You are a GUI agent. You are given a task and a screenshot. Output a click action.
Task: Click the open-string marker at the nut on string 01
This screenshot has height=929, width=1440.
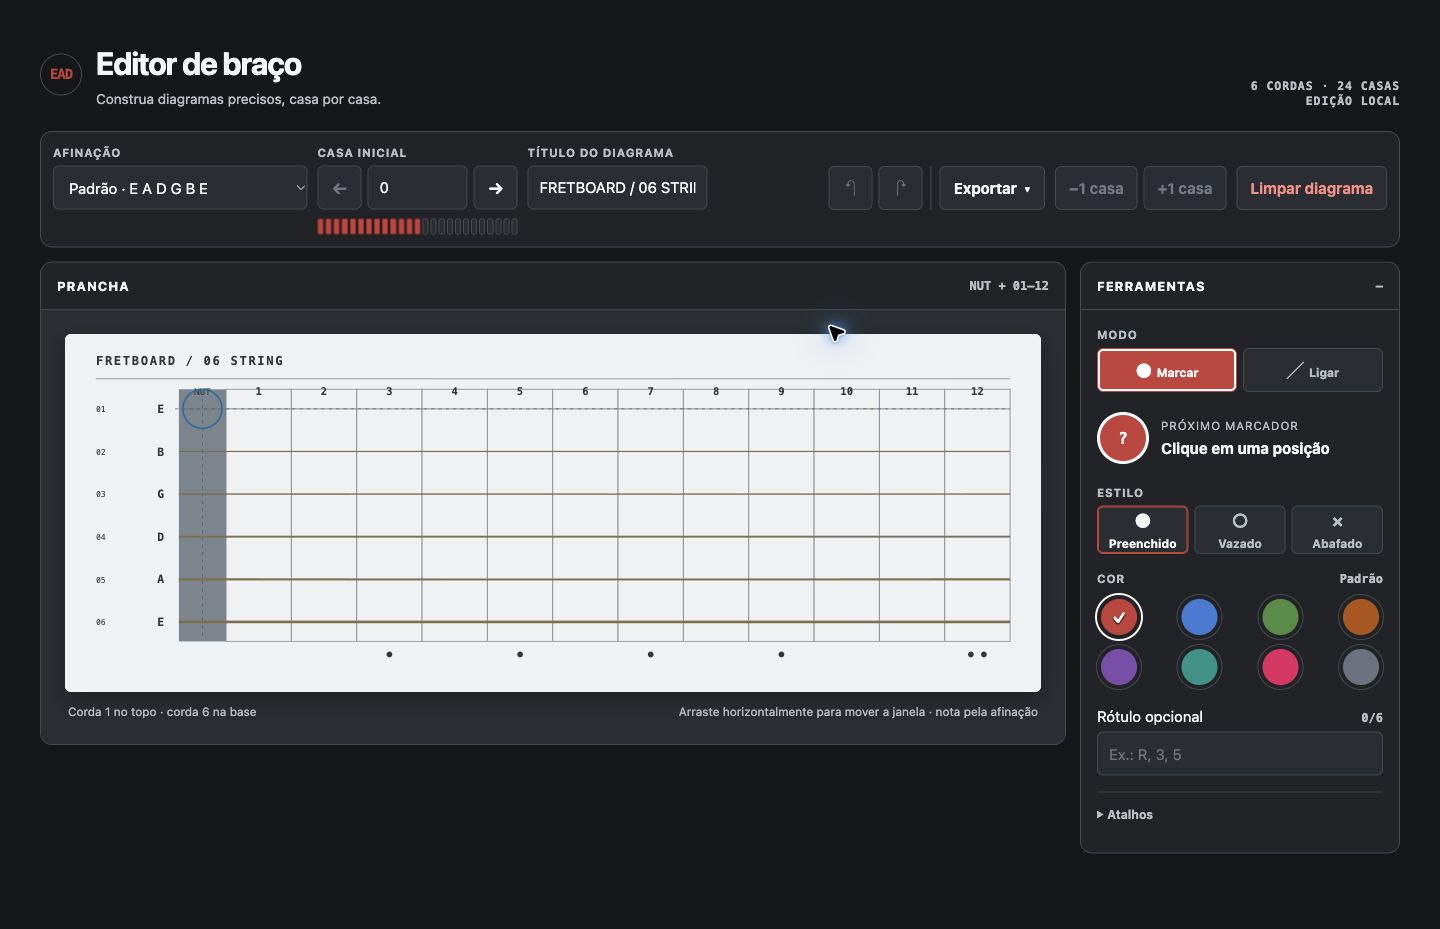tap(202, 409)
